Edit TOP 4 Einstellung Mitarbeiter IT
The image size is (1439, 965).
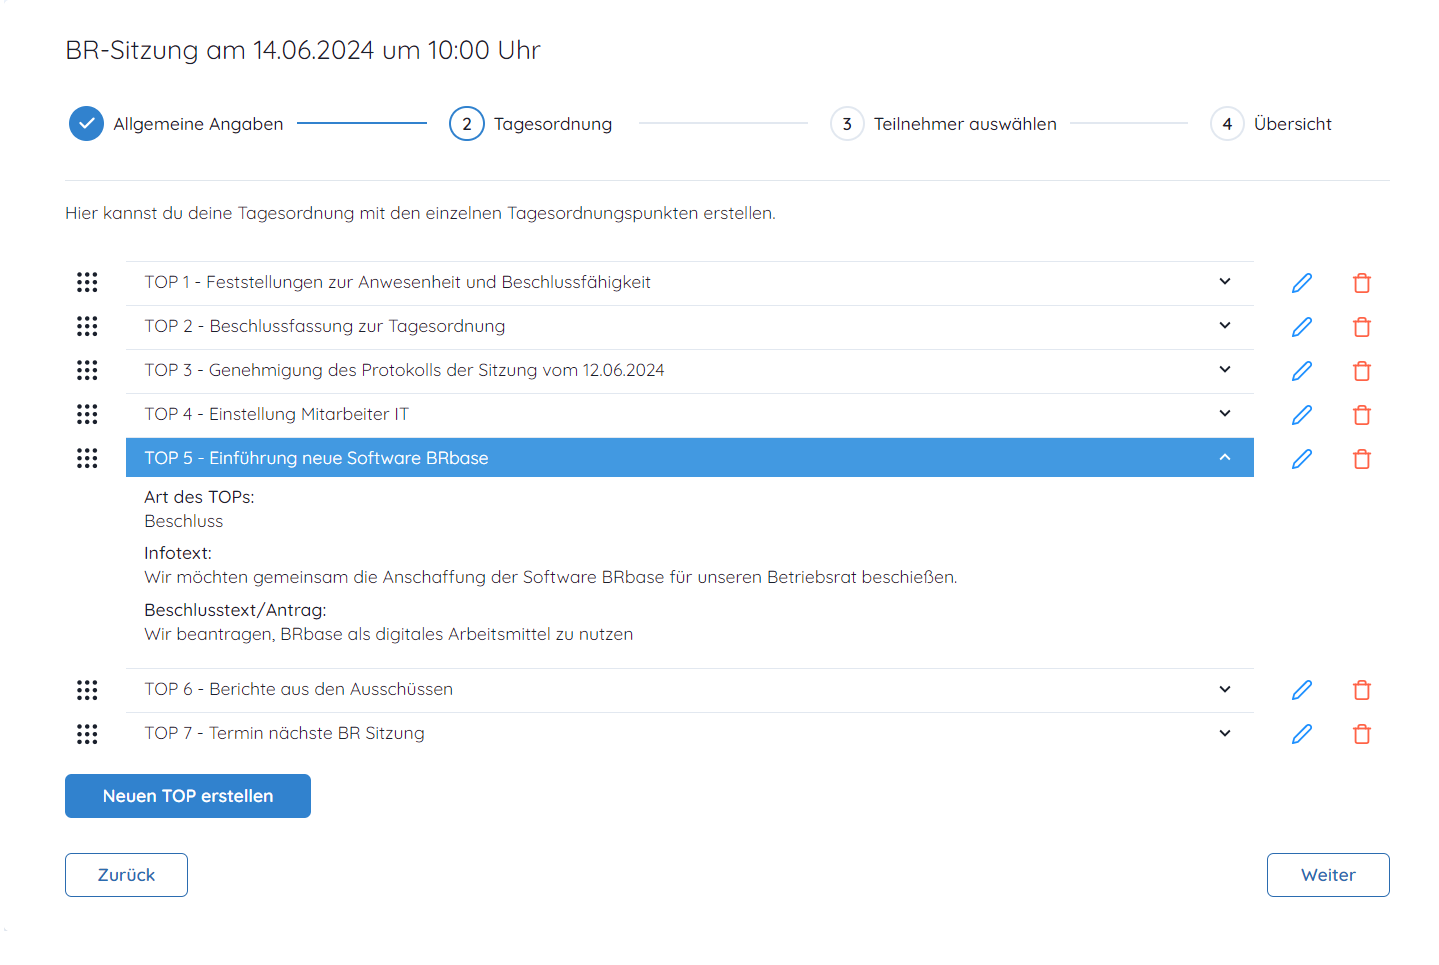[1301, 415]
